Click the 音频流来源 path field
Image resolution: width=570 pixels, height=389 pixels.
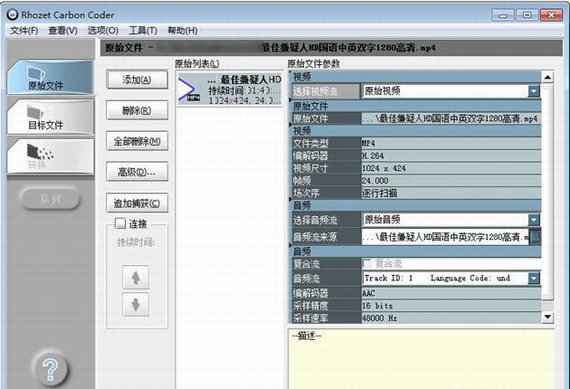point(445,237)
